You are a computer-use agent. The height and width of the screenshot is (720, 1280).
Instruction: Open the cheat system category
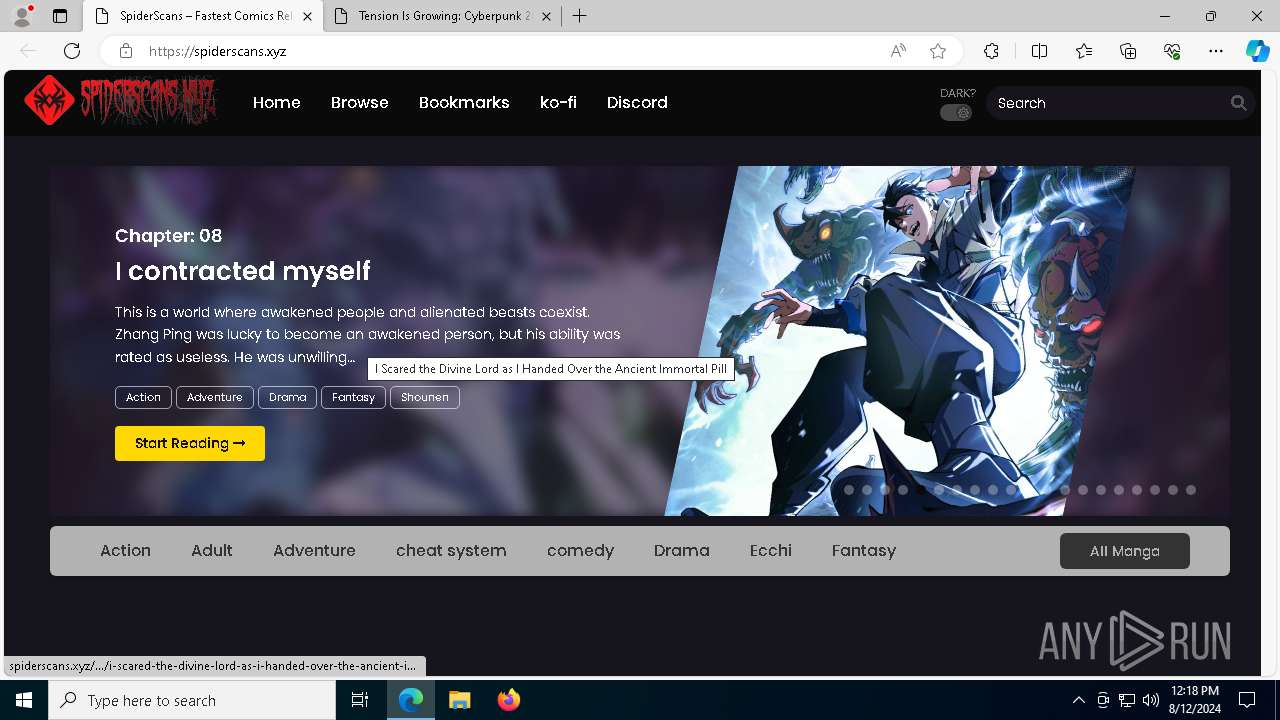[x=451, y=550]
